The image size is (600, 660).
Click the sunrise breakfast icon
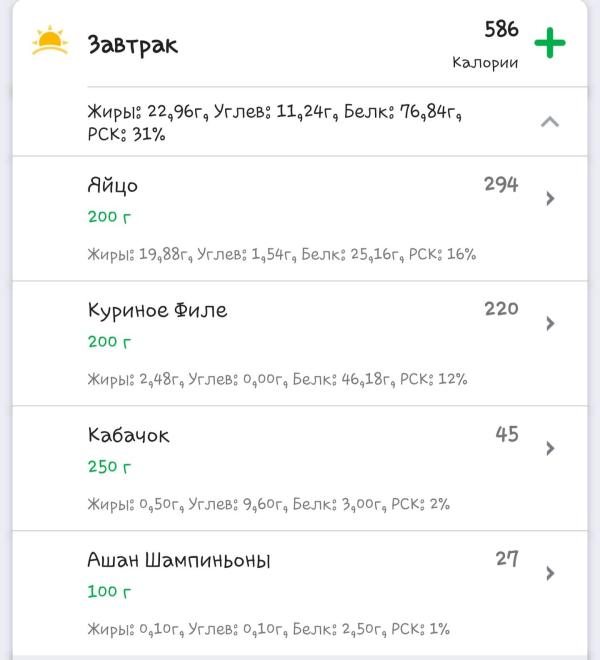coord(49,42)
